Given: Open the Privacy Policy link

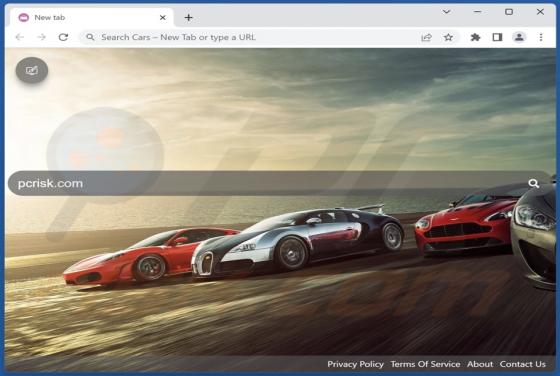Looking at the screenshot, I should 355,364.
